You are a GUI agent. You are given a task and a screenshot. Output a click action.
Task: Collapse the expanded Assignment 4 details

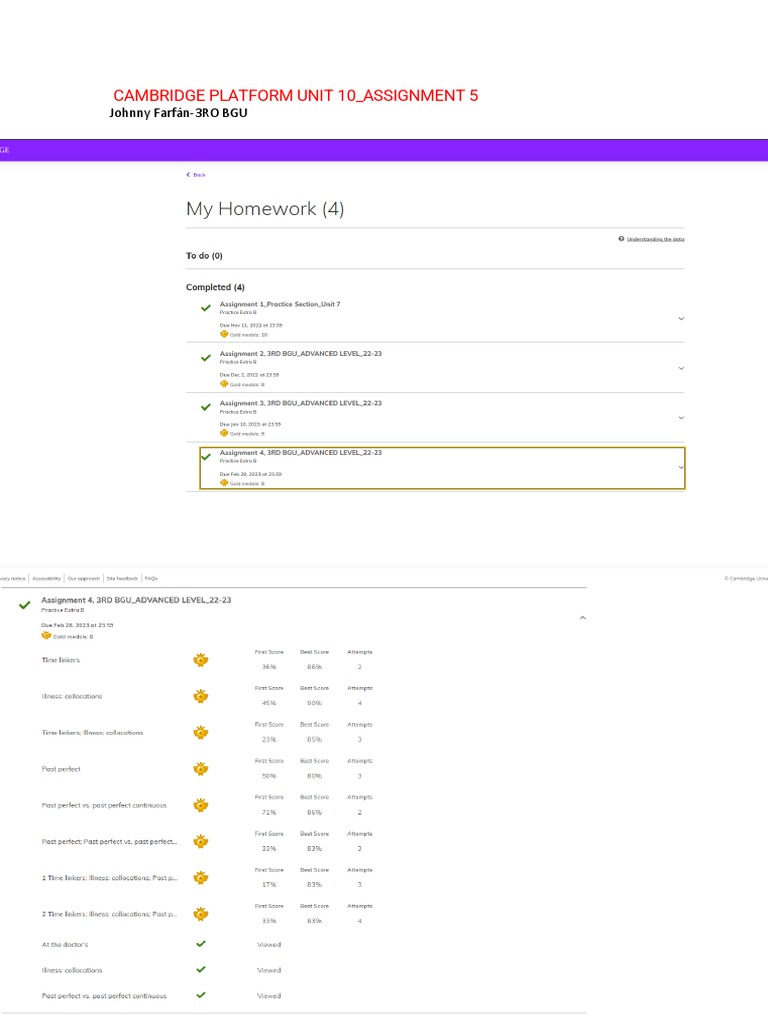(582, 618)
